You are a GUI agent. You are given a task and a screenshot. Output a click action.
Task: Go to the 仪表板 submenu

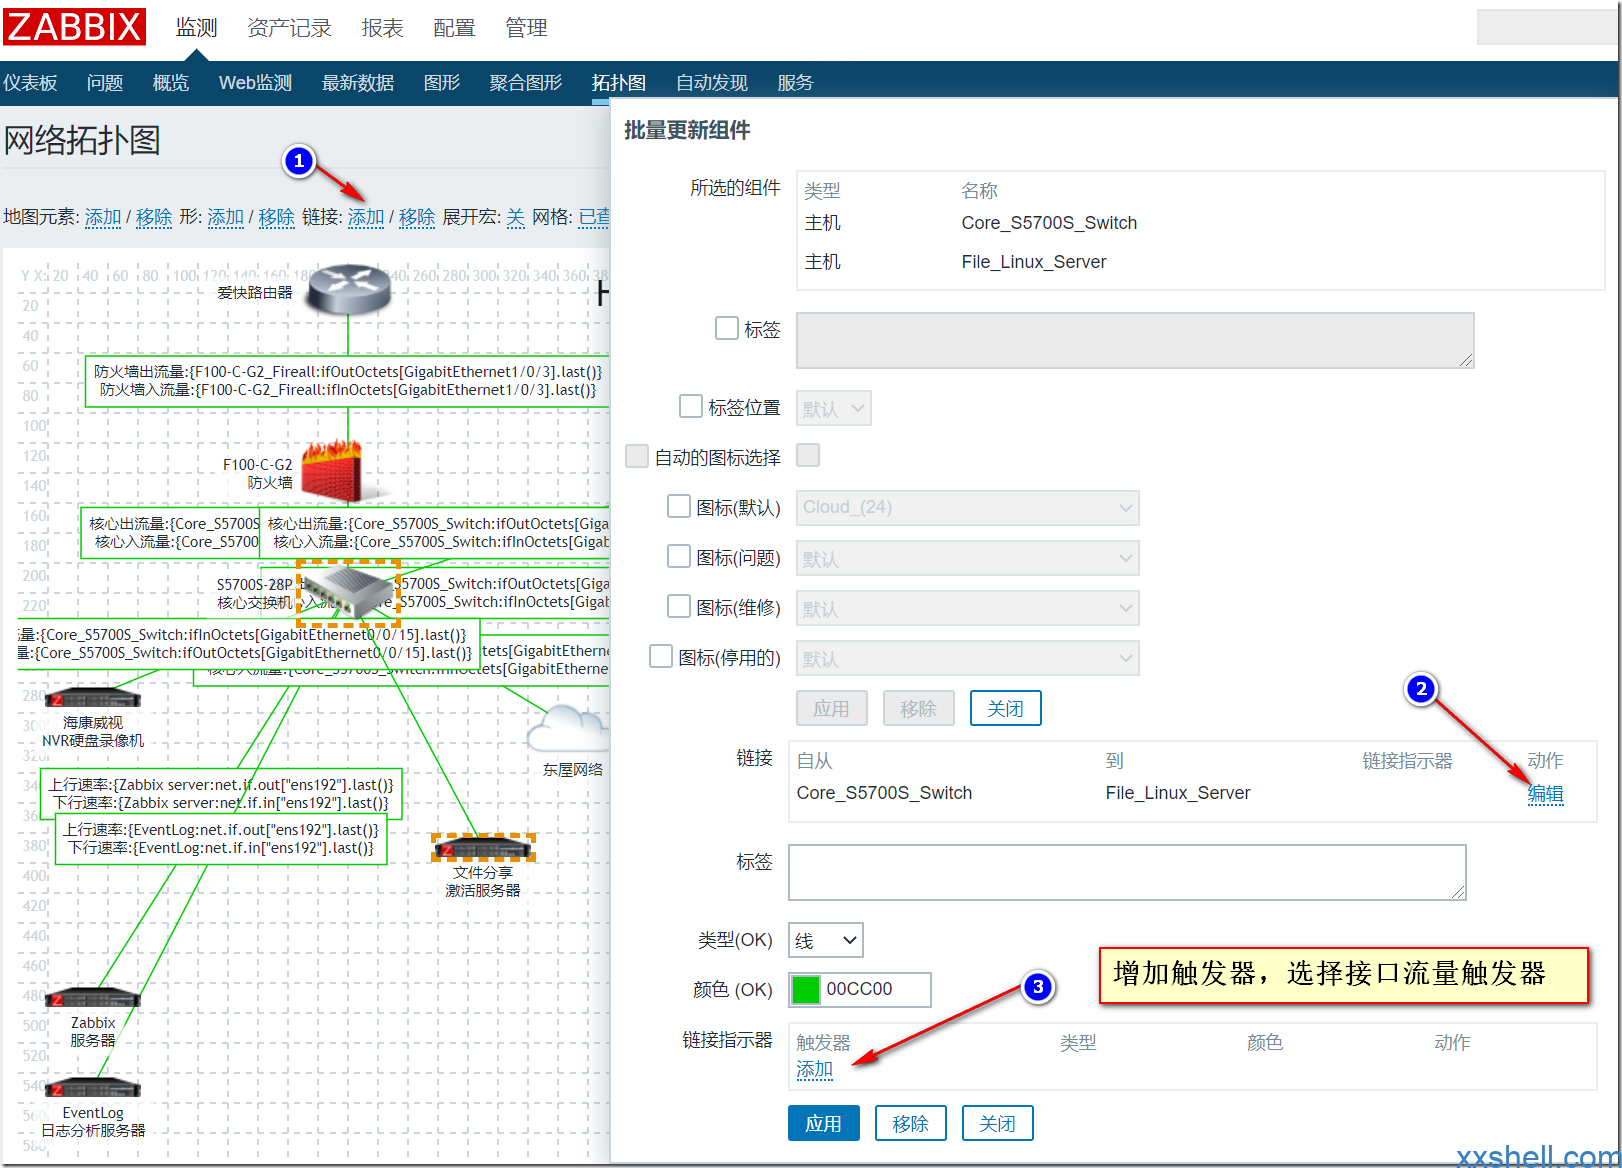[x=30, y=83]
